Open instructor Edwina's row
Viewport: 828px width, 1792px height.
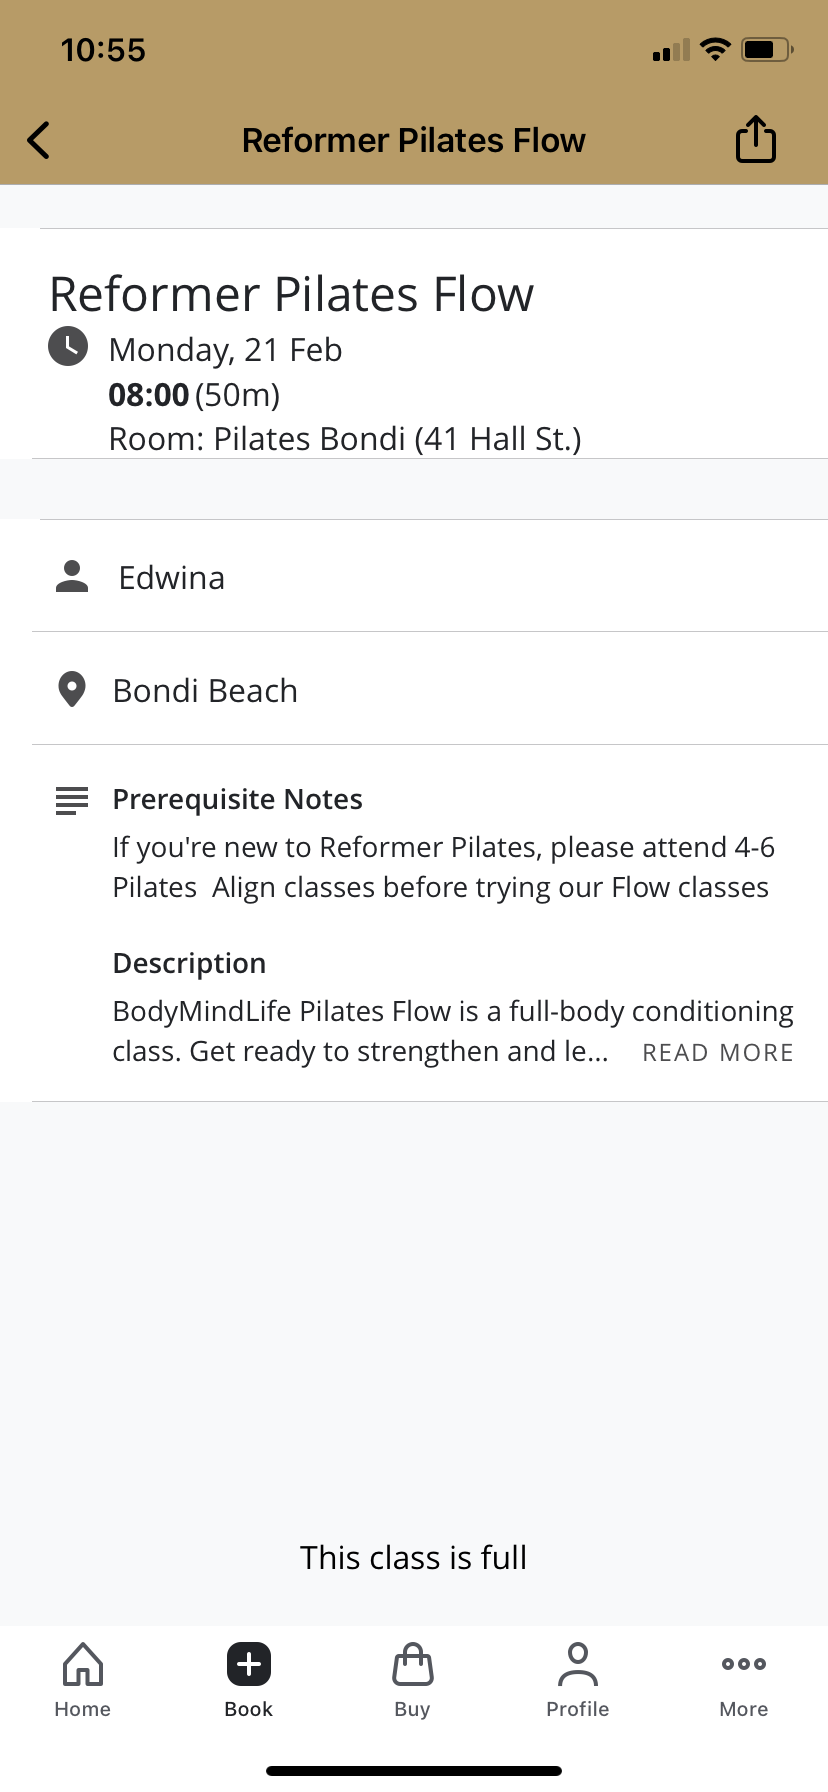[430, 576]
